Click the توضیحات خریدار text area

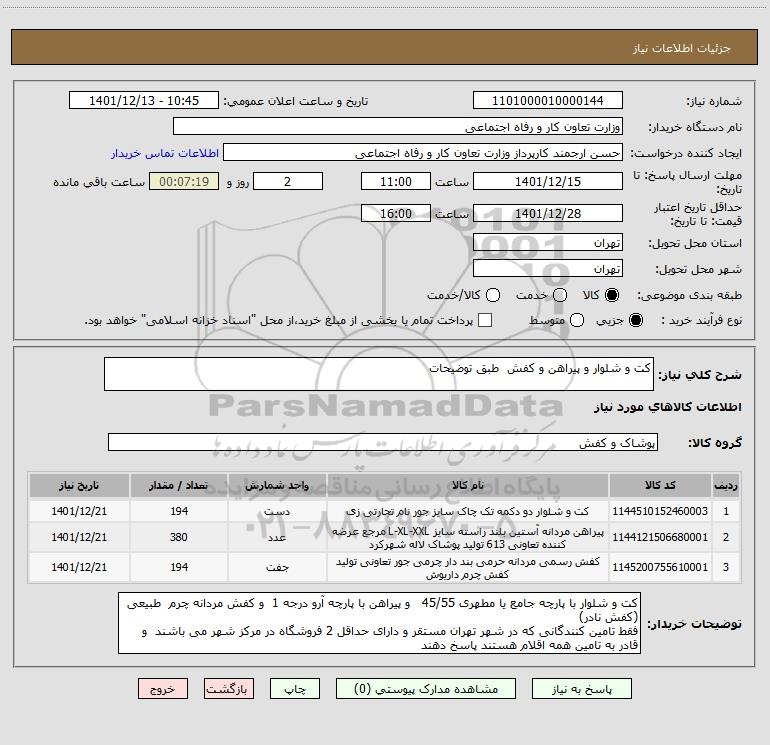380,623
